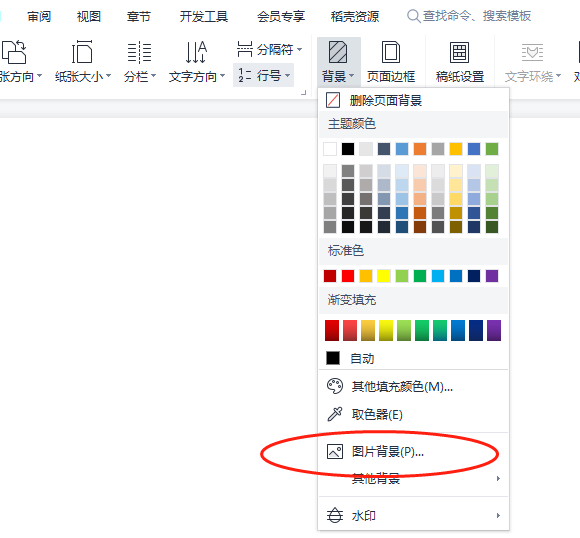Switch to the 章节 tab
The height and width of the screenshot is (538, 580).
tap(138, 16)
